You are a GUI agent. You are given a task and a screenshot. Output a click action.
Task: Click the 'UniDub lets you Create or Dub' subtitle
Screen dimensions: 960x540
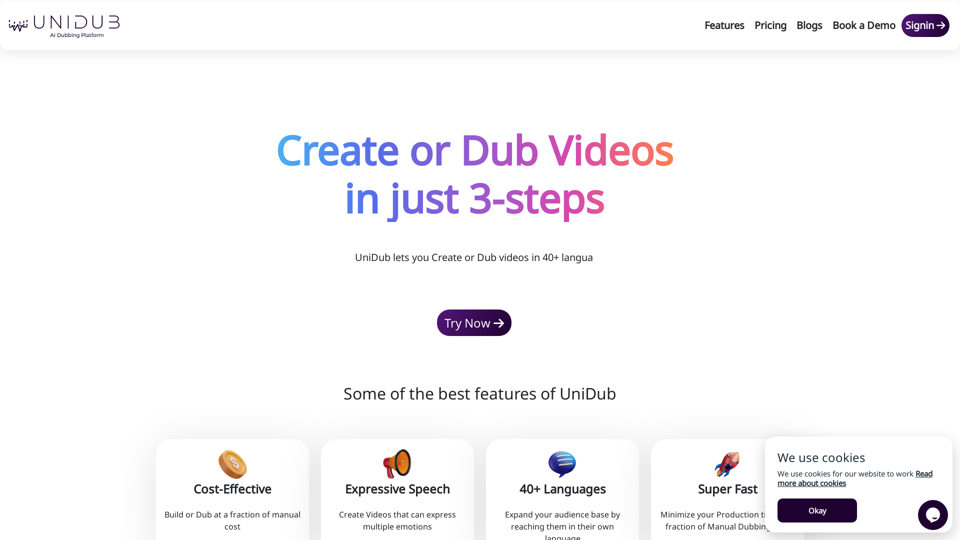(x=474, y=257)
